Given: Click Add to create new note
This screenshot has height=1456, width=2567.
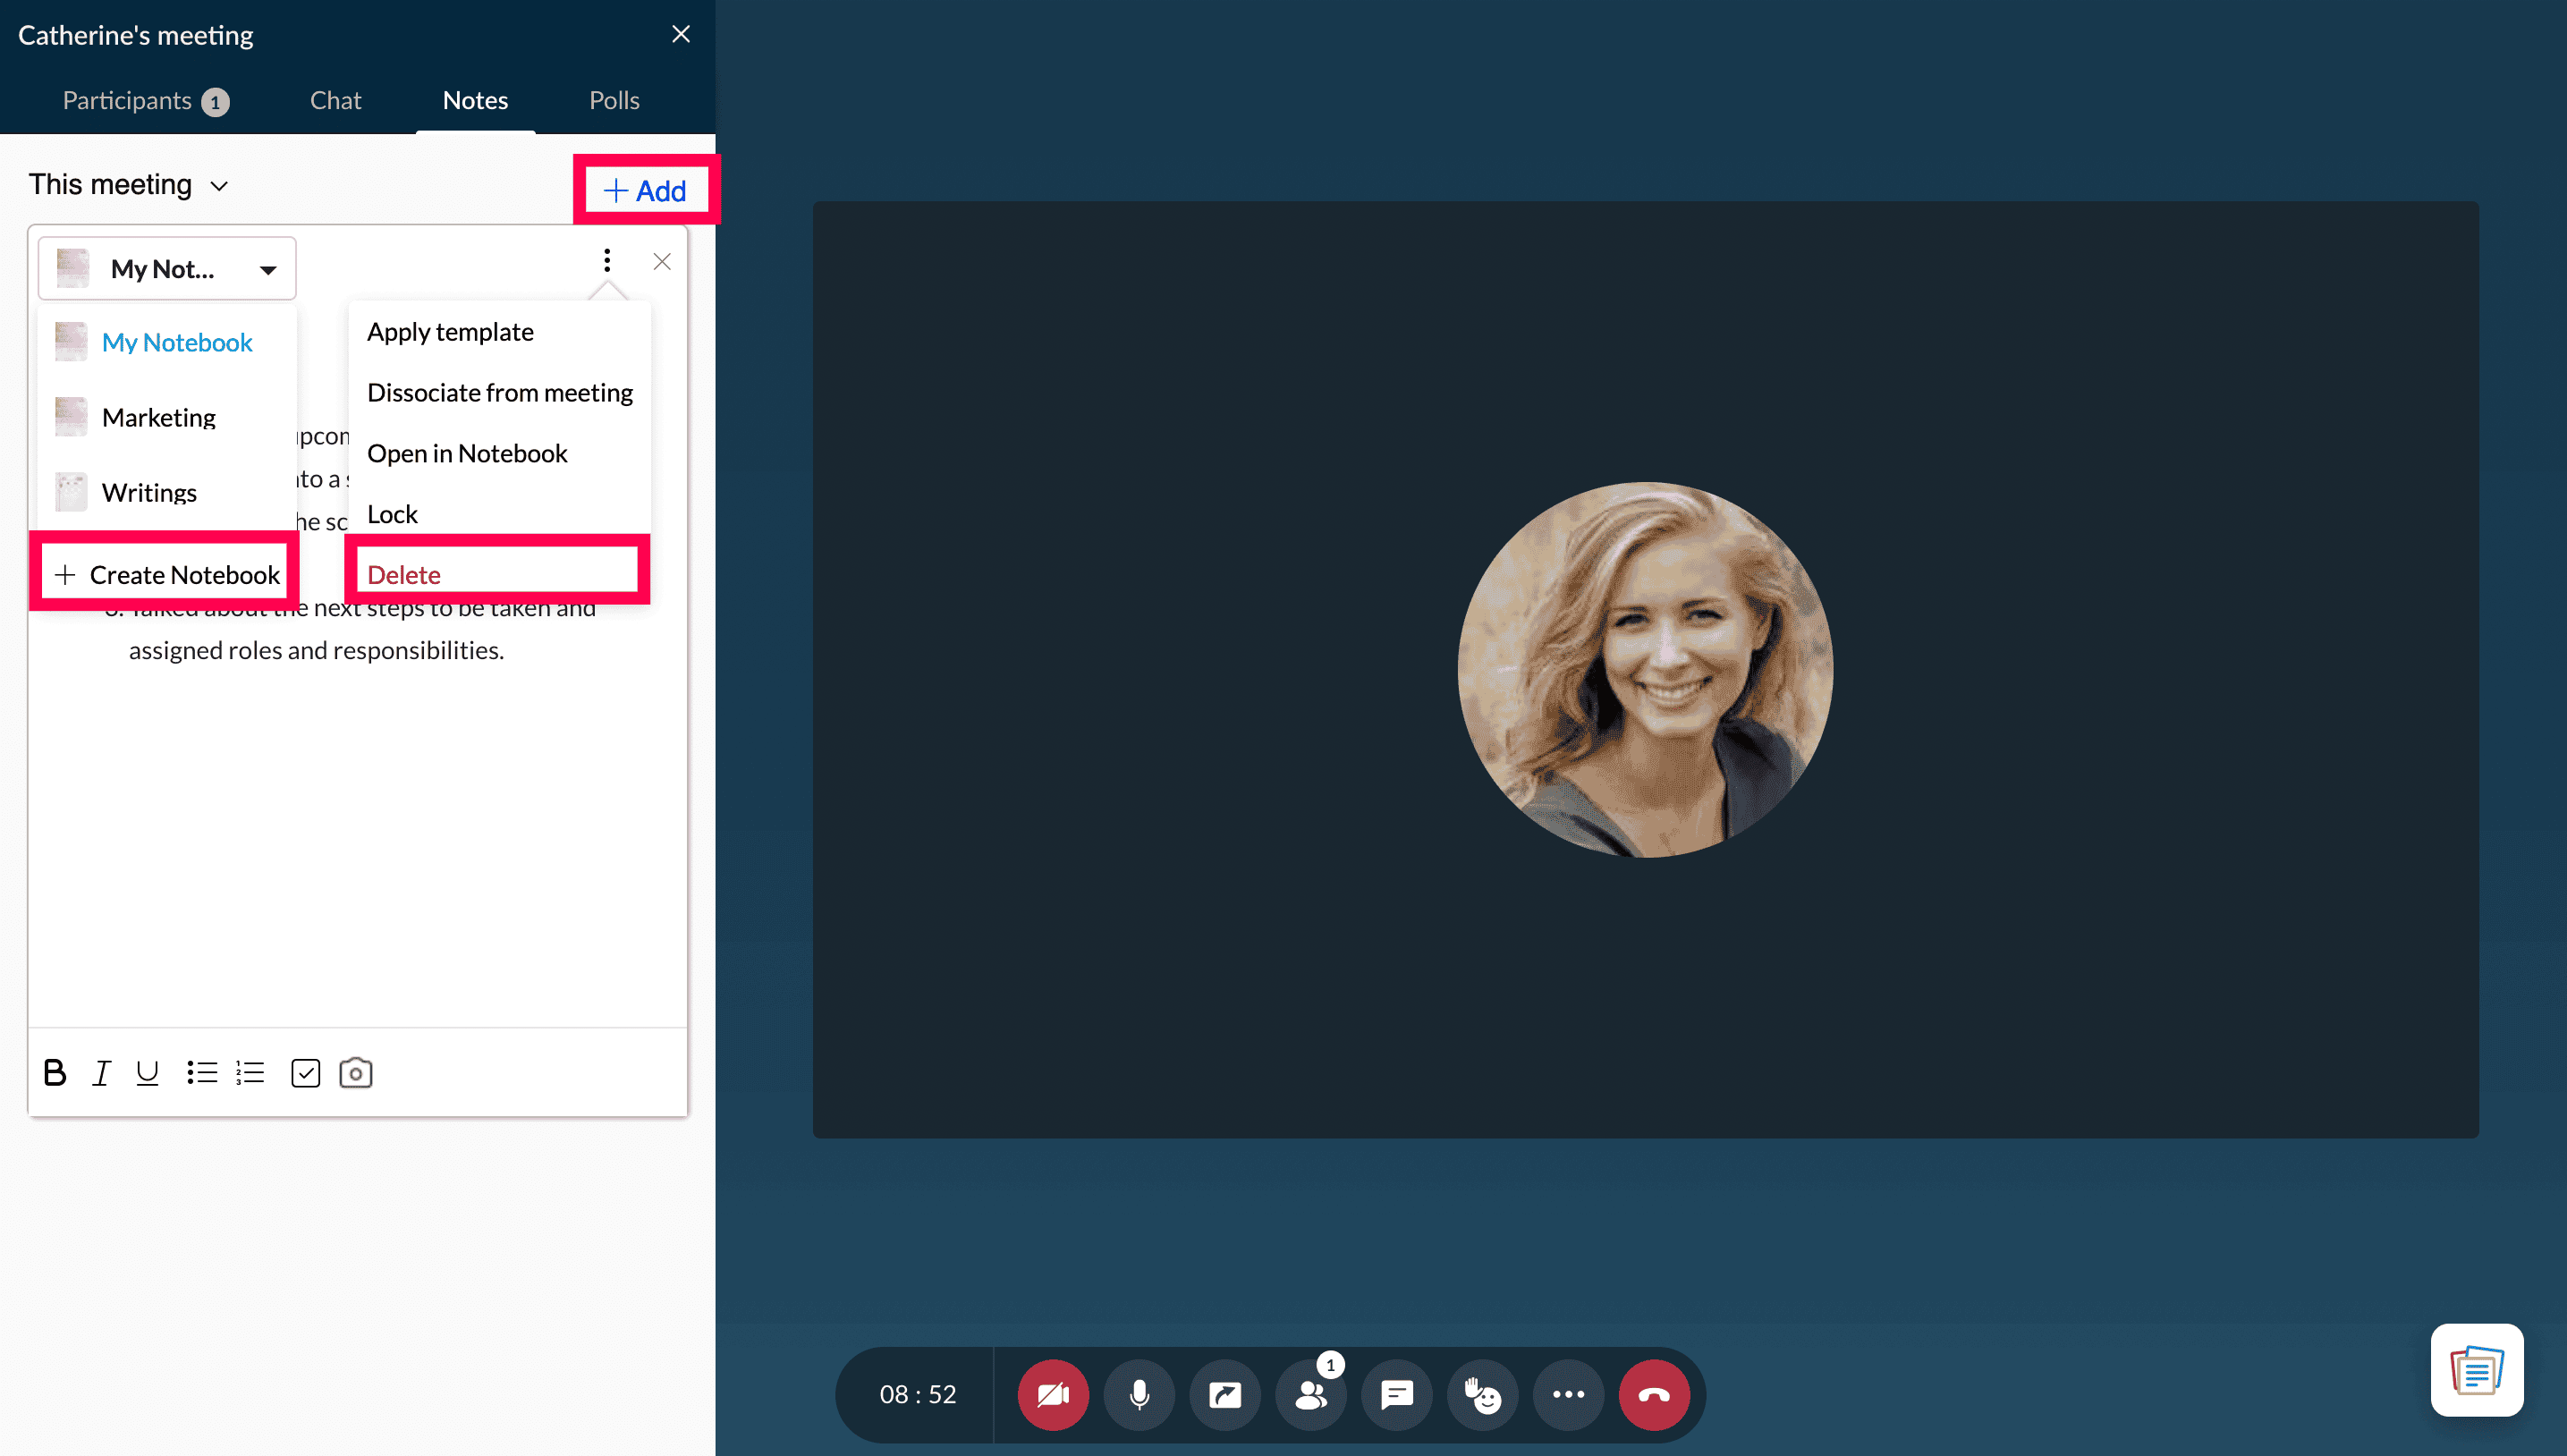Looking at the screenshot, I should [x=645, y=190].
